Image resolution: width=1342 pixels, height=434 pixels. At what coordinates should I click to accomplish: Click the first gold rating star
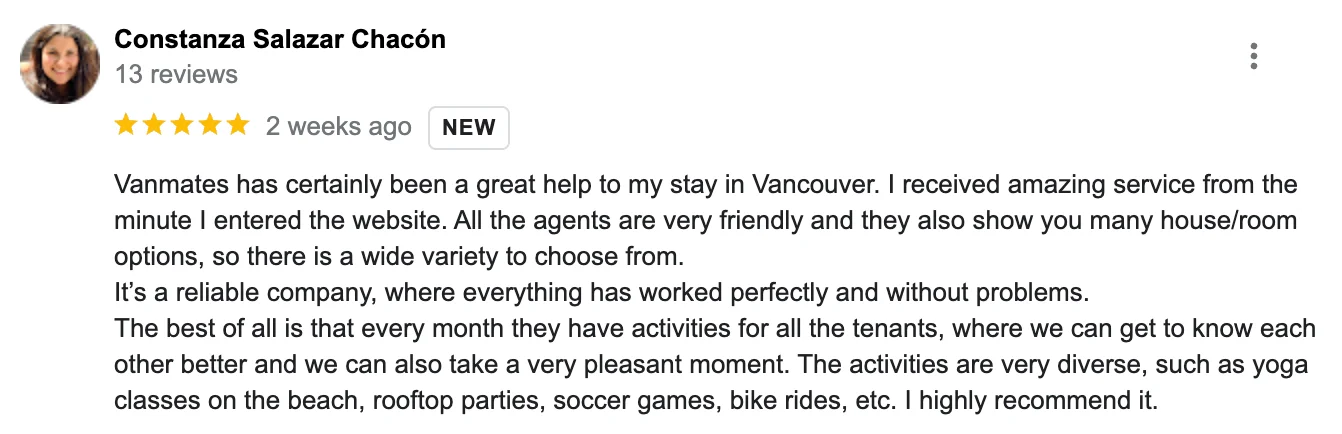pos(126,125)
